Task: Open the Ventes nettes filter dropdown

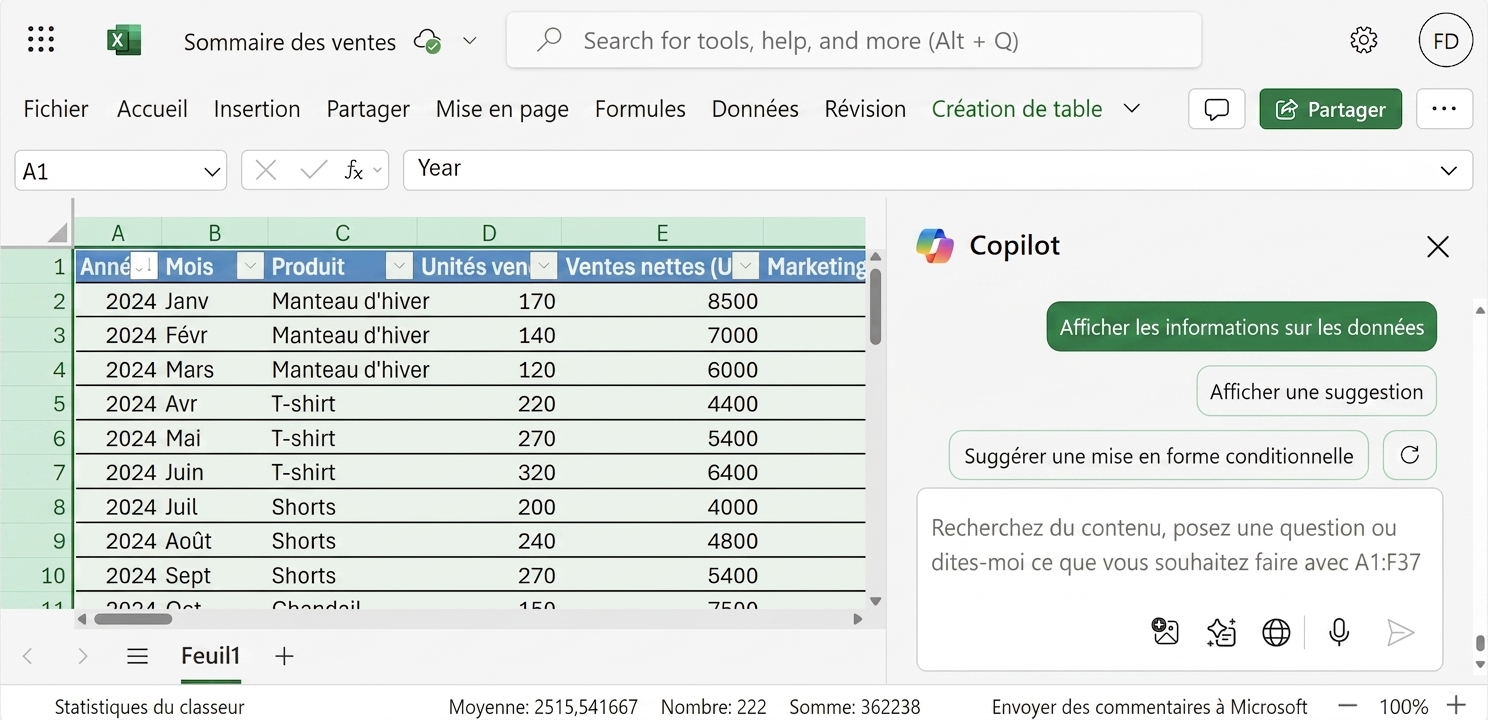Action: [x=746, y=266]
